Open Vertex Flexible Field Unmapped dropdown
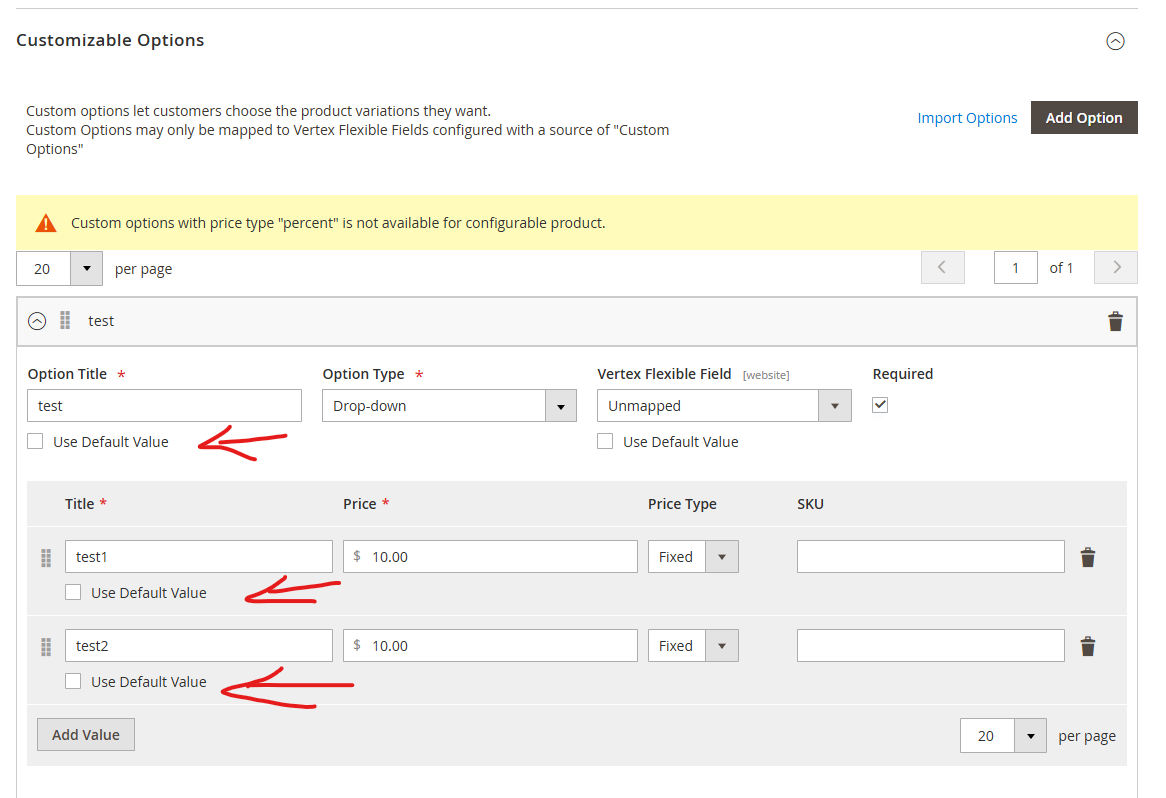 pyautogui.click(x=724, y=406)
